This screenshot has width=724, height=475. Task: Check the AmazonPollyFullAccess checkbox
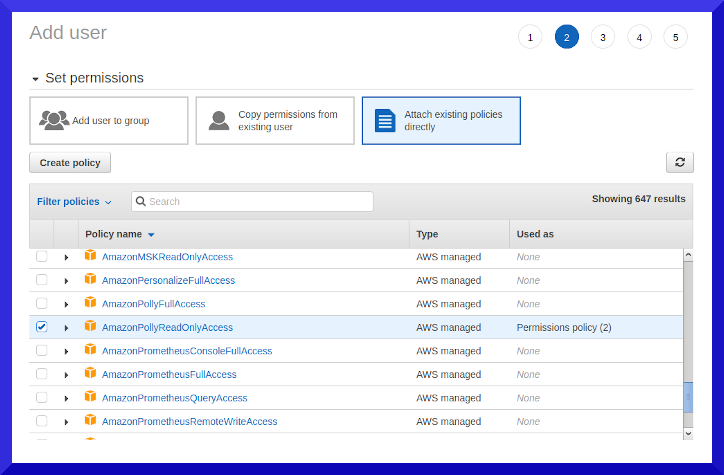(x=42, y=303)
